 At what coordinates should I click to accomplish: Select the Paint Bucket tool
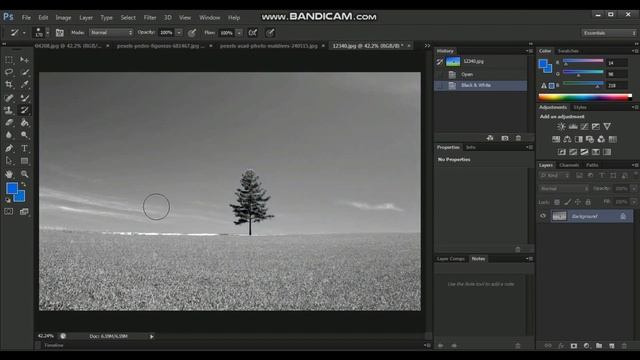tap(24, 122)
